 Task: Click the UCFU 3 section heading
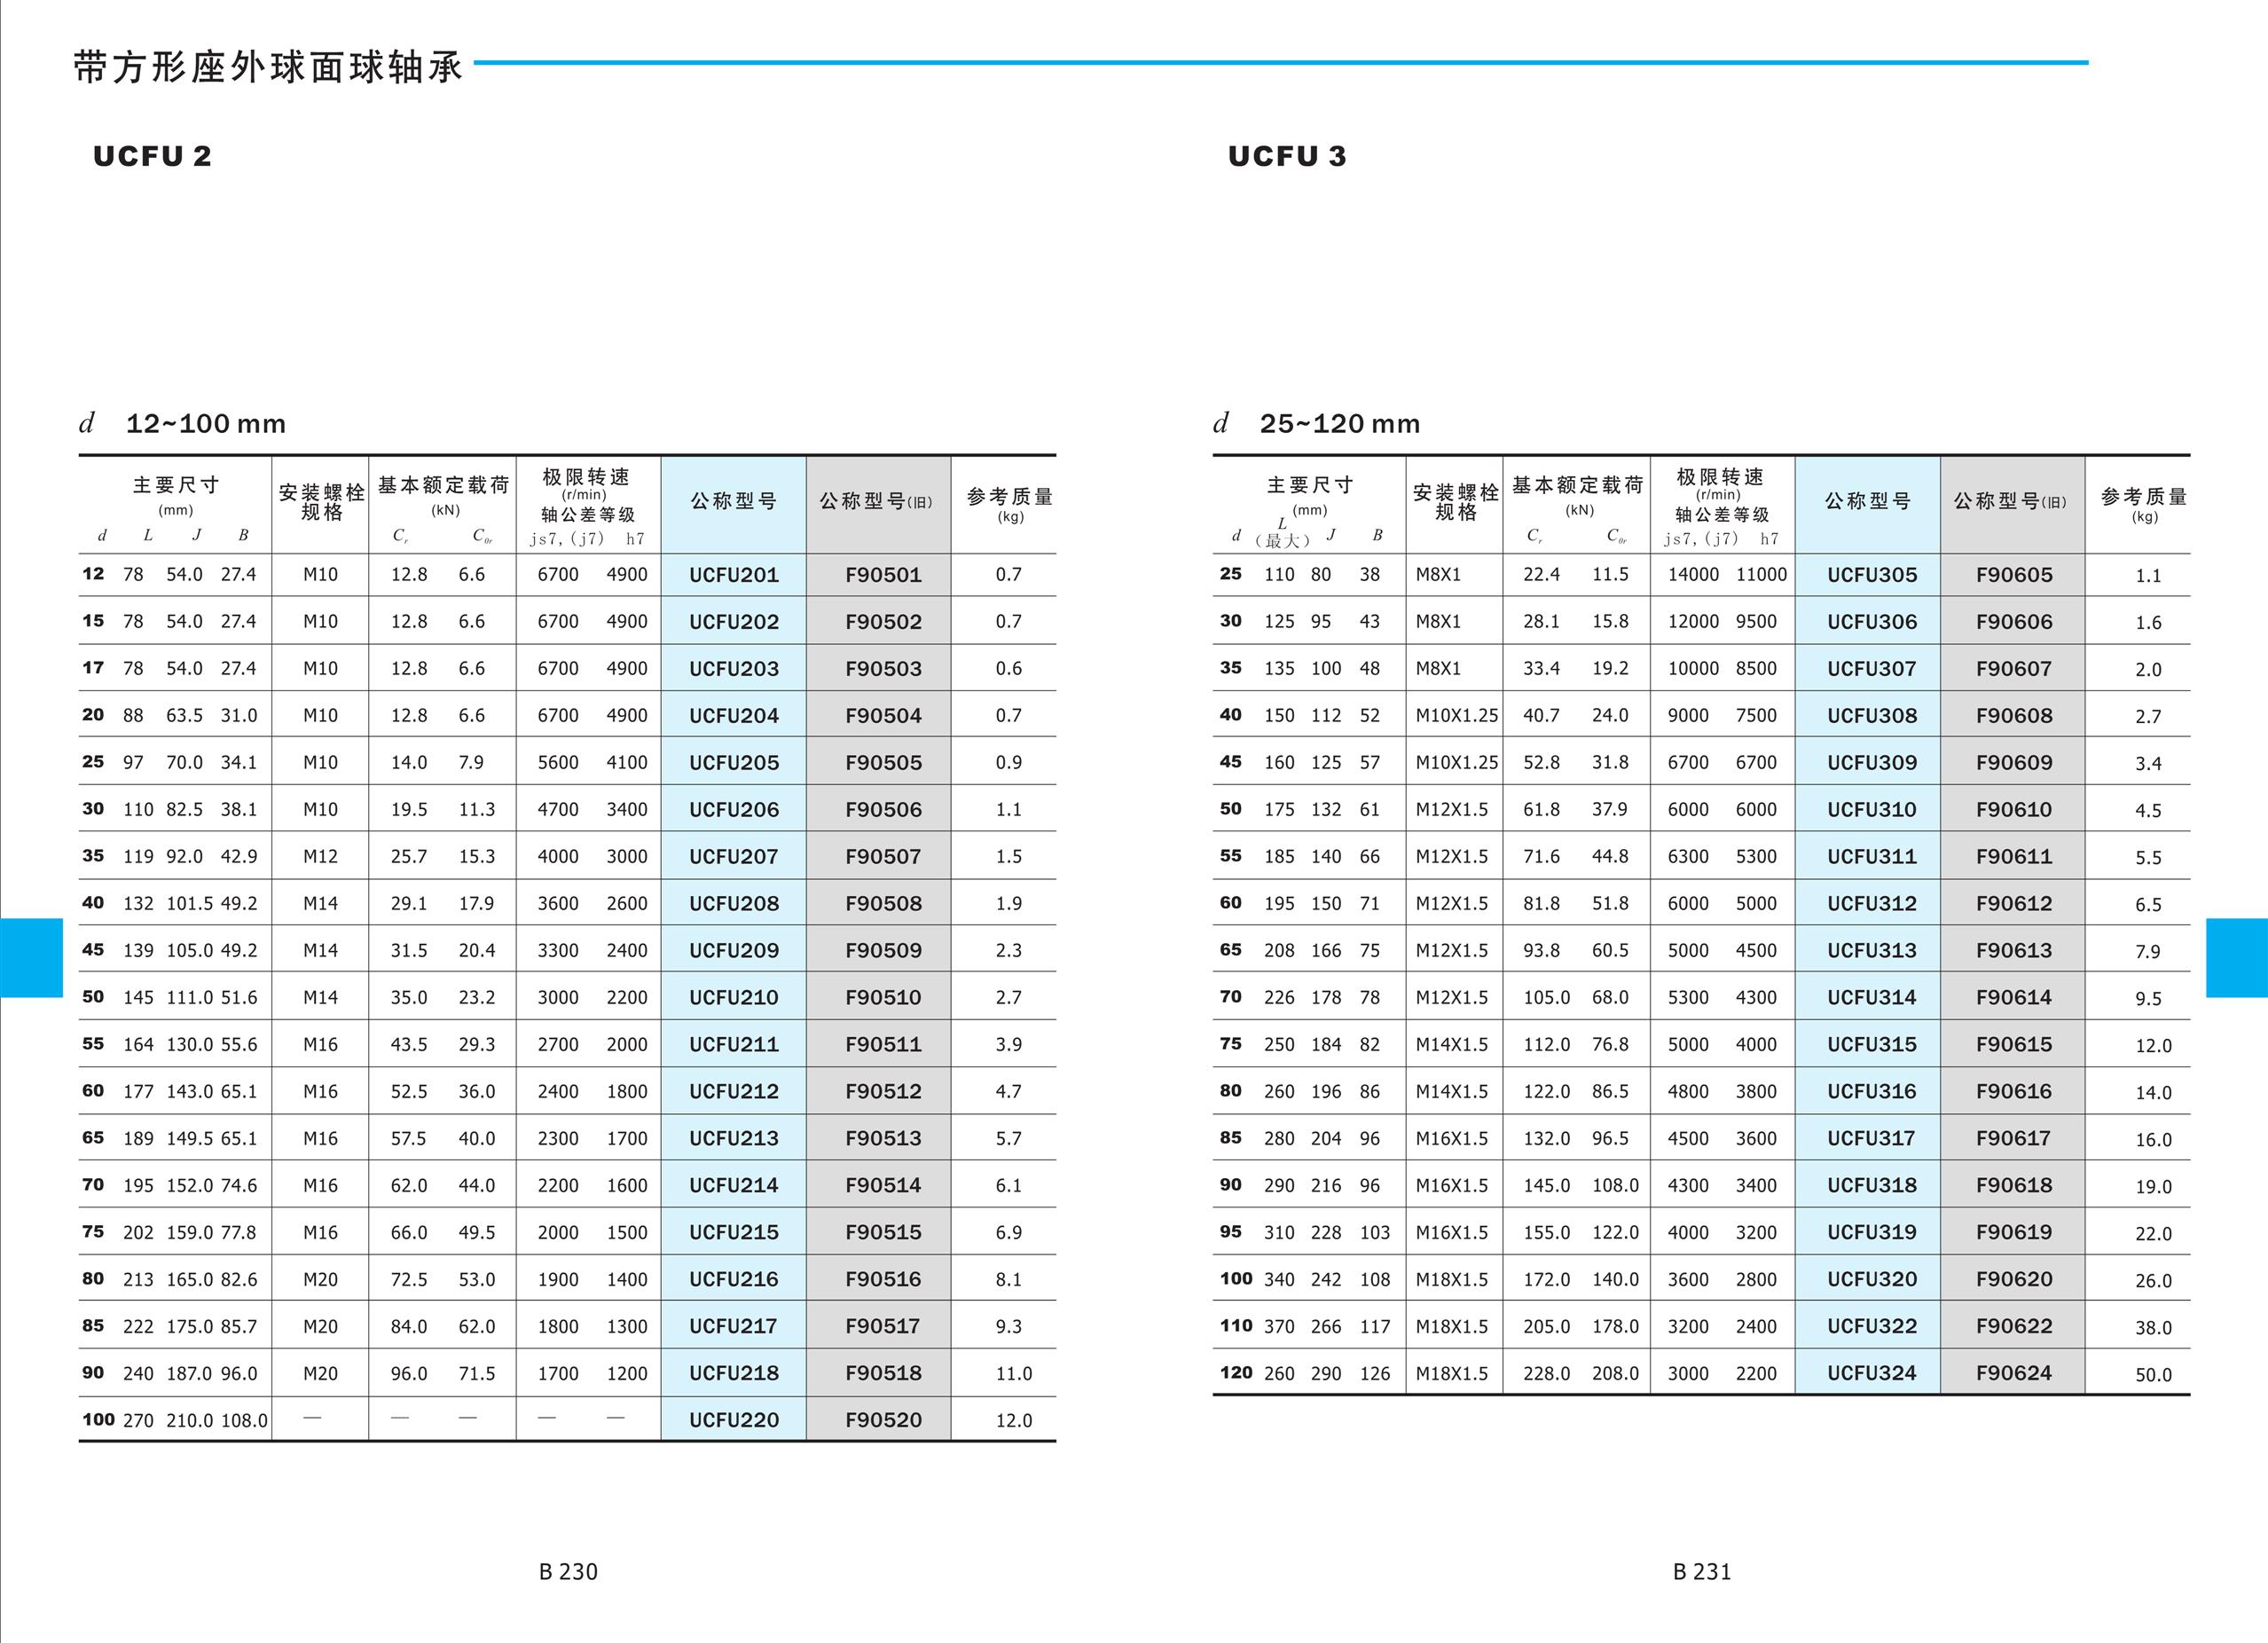pyautogui.click(x=1287, y=156)
